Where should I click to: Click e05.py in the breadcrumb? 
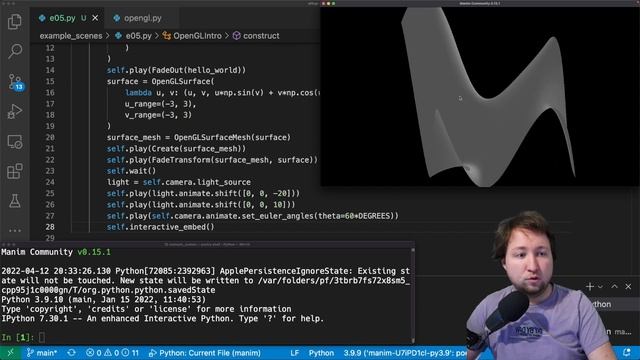[x=138, y=36]
